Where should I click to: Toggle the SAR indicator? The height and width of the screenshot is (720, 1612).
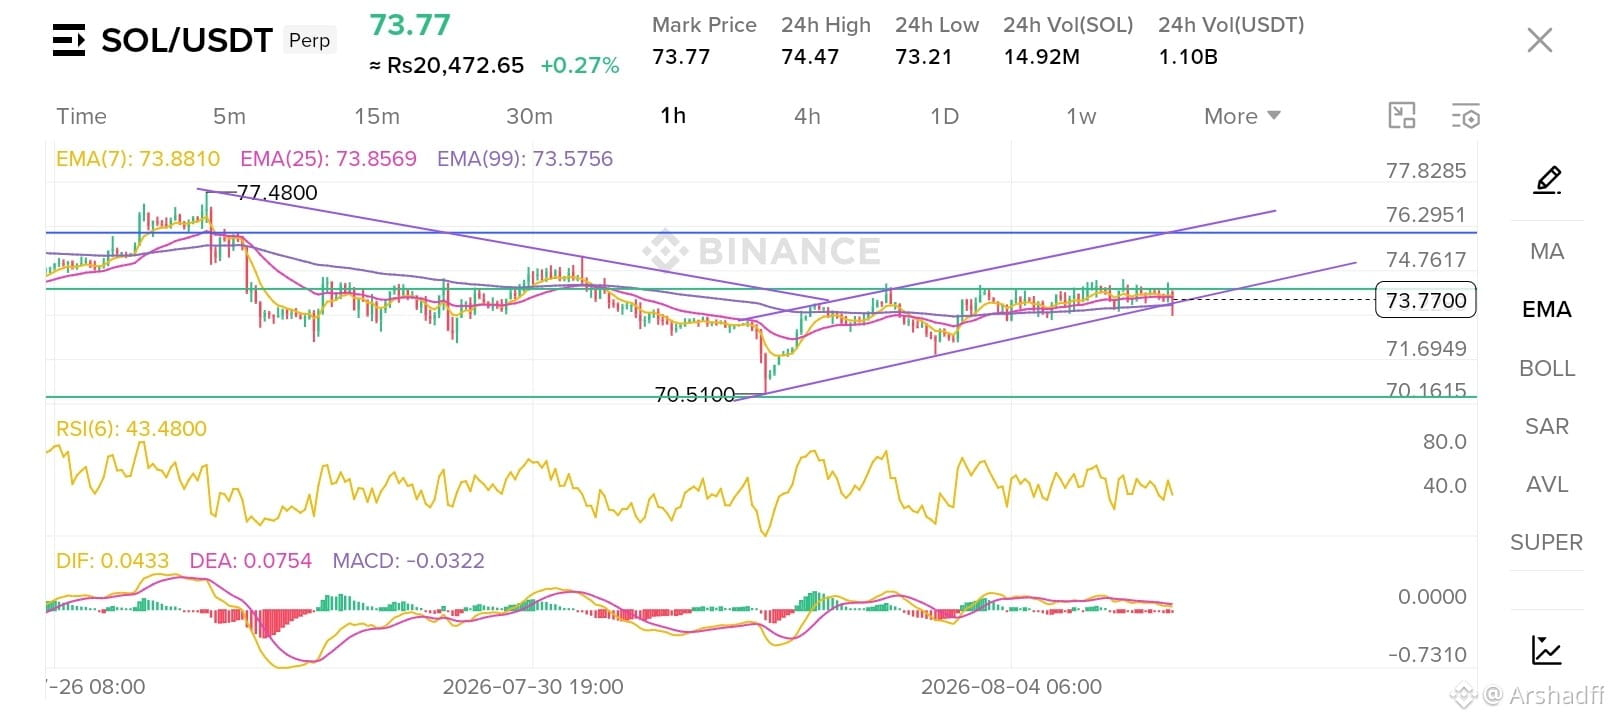1547,426
